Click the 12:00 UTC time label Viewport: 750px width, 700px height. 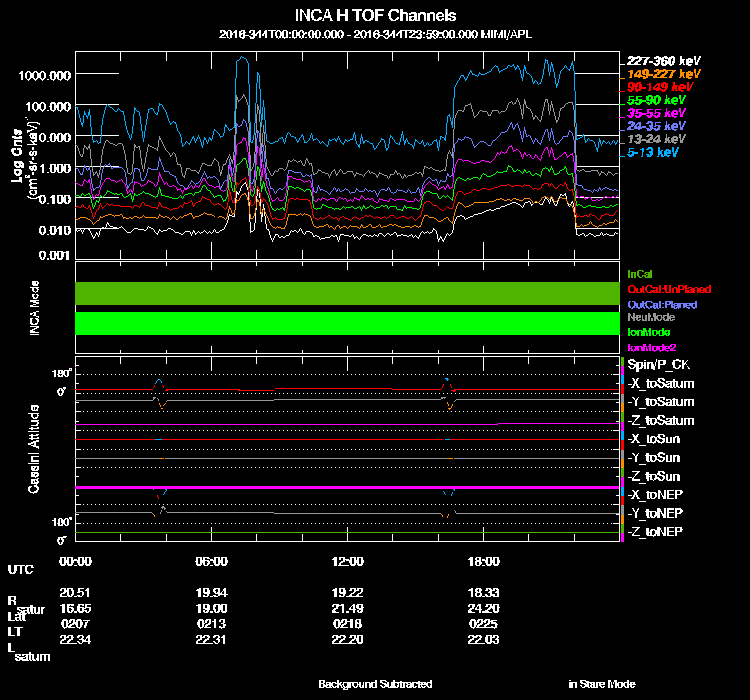tap(347, 561)
